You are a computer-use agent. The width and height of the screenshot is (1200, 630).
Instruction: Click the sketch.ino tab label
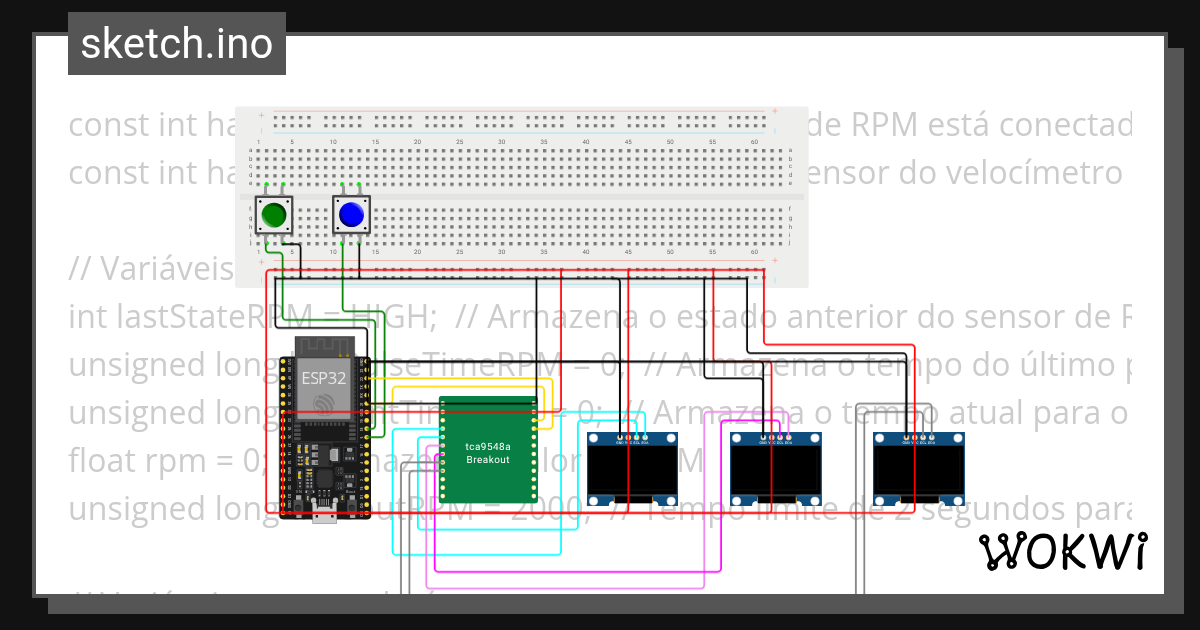coord(176,42)
